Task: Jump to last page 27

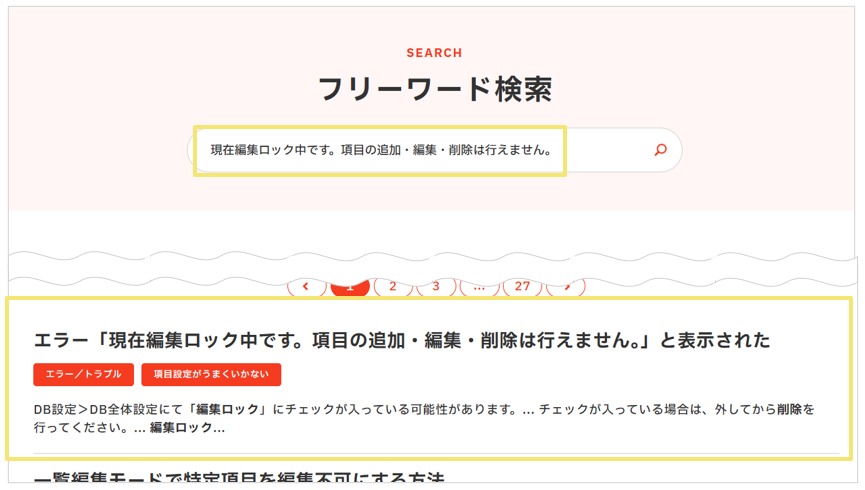Action: pos(522,287)
